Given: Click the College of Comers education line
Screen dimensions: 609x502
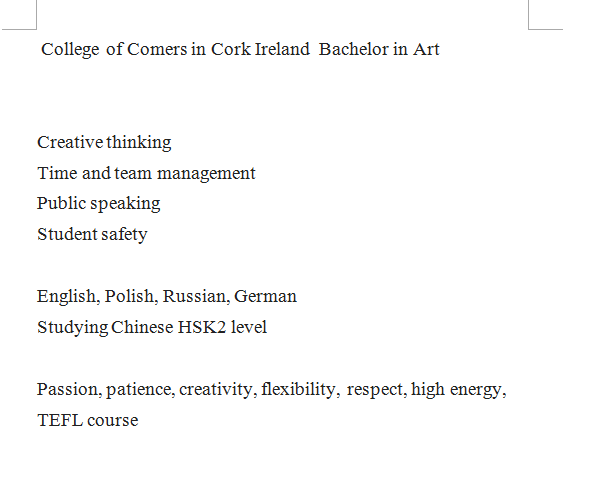Looking at the screenshot, I should (x=240, y=50).
